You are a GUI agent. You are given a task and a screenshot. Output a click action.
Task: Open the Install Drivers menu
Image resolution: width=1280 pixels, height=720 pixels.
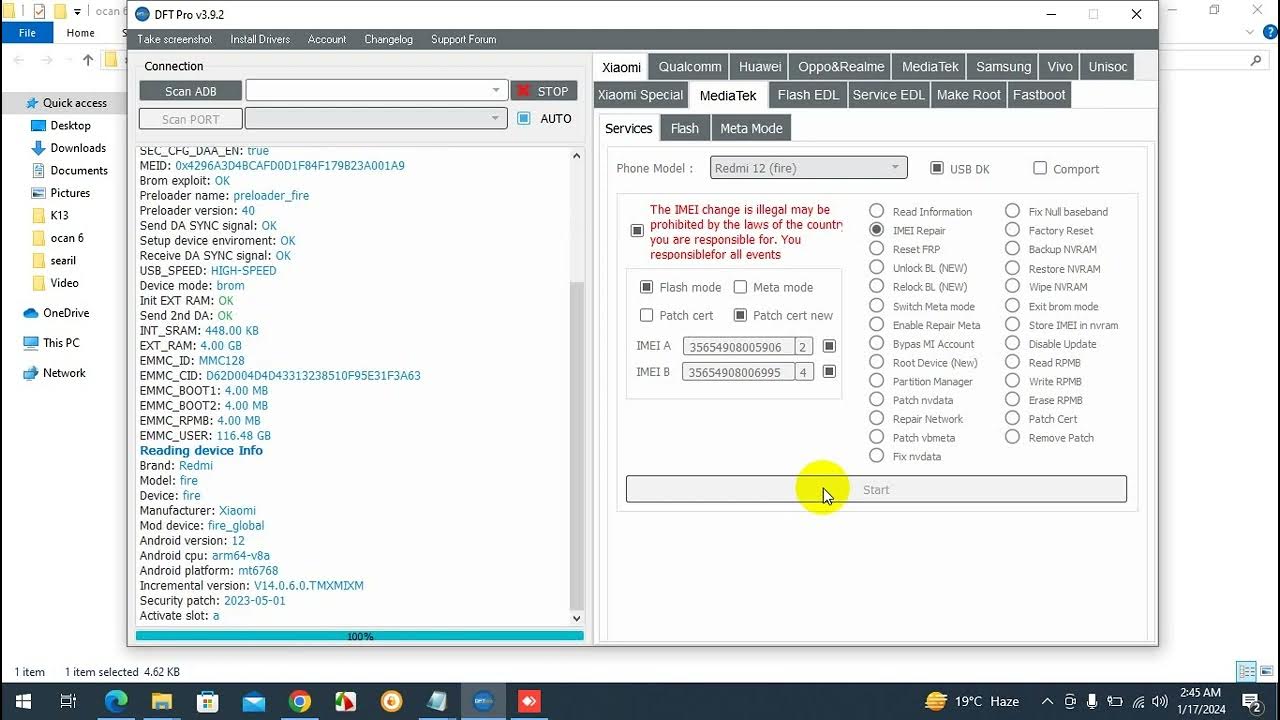(x=260, y=40)
